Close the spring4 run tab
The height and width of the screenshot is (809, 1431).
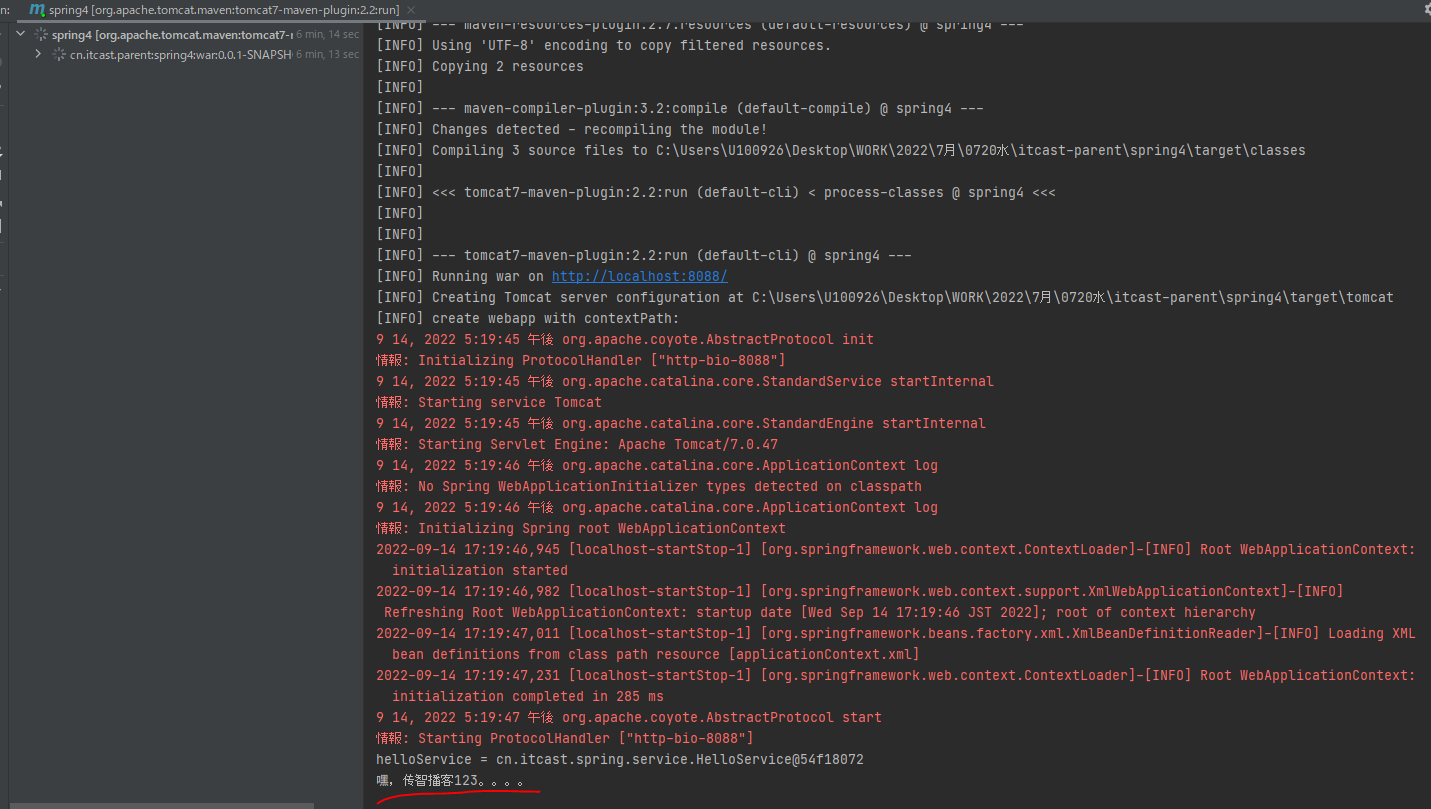tap(409, 10)
